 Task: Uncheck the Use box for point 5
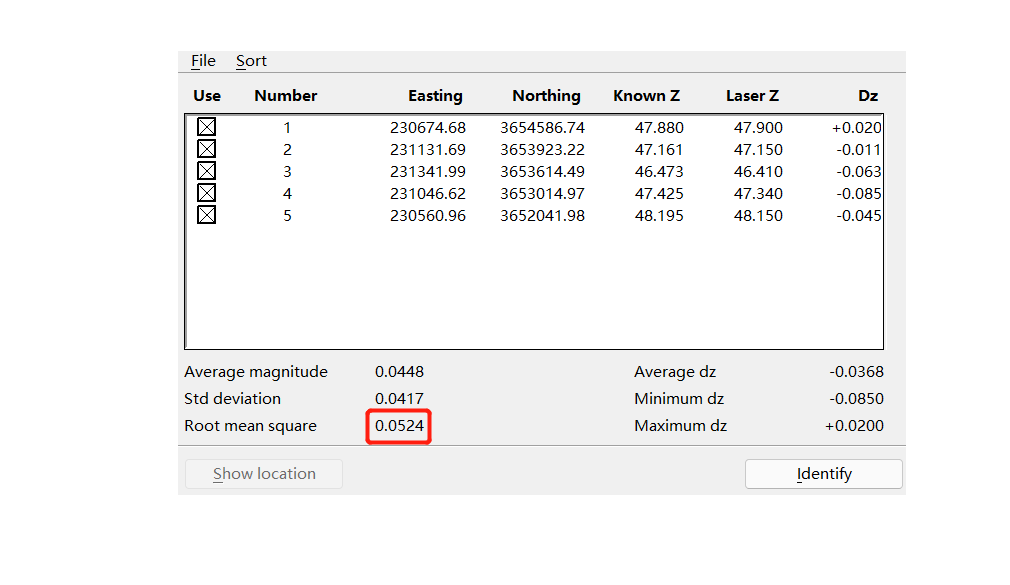[x=207, y=215]
